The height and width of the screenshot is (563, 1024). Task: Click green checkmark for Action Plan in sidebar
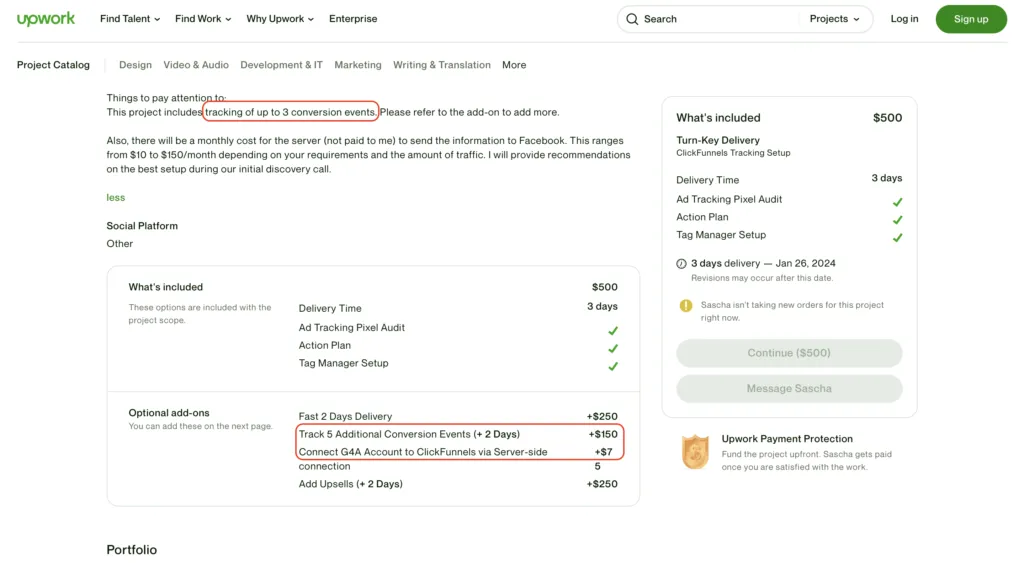897,220
